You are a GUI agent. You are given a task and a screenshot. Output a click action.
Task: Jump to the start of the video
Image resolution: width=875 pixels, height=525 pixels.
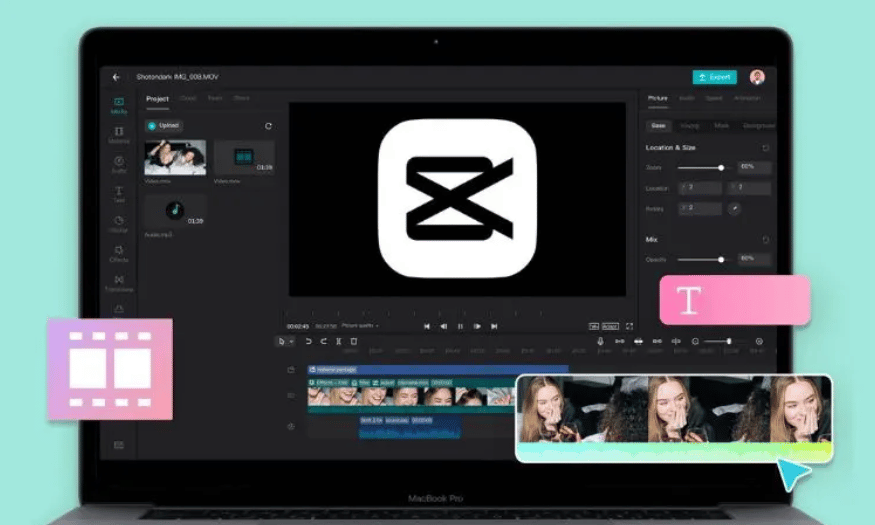coord(427,326)
